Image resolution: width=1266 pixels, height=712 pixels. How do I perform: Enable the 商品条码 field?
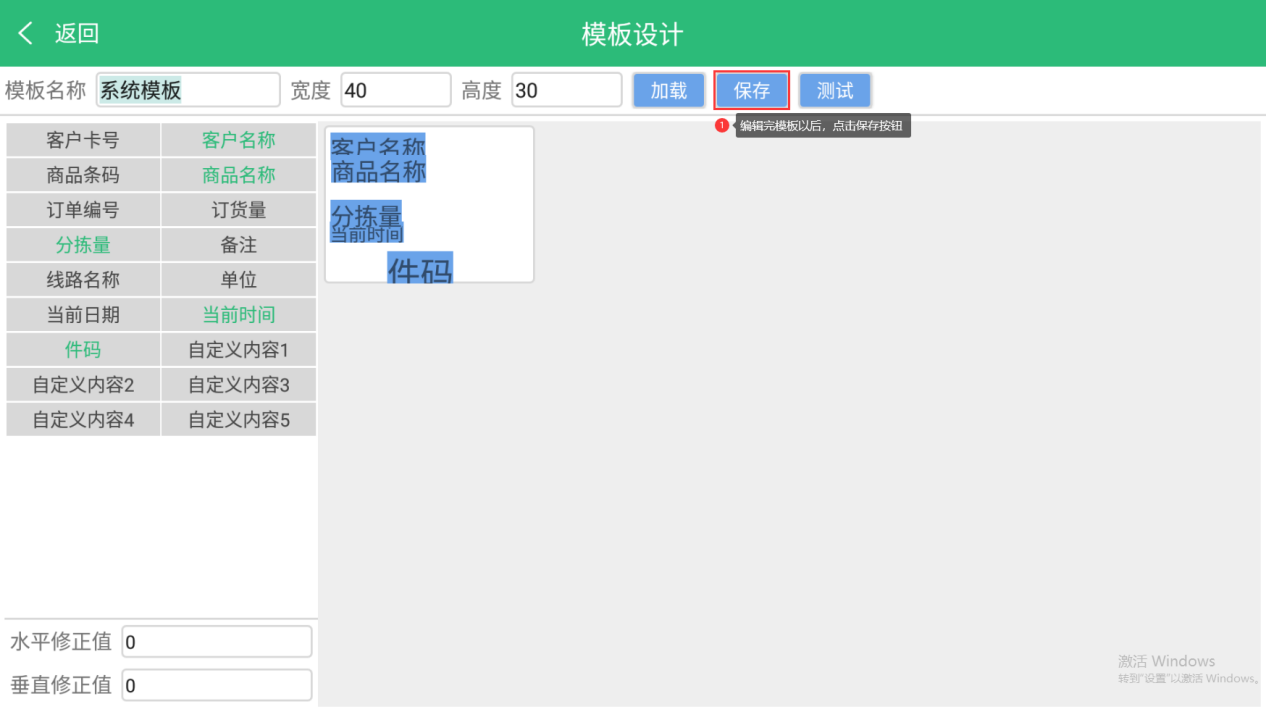pyautogui.click(x=83, y=176)
